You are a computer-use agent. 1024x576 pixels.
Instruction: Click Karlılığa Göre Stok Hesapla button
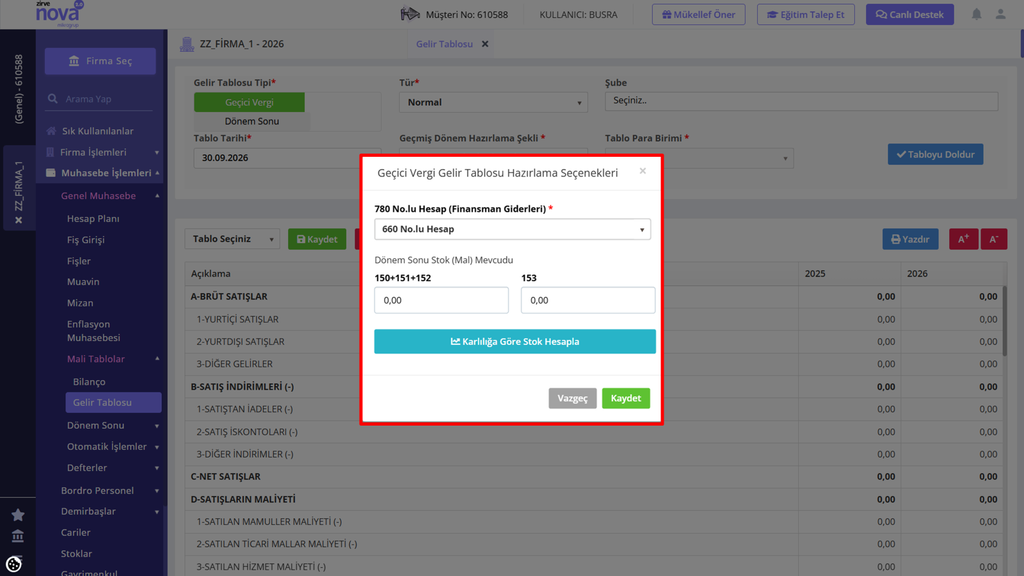click(x=515, y=342)
